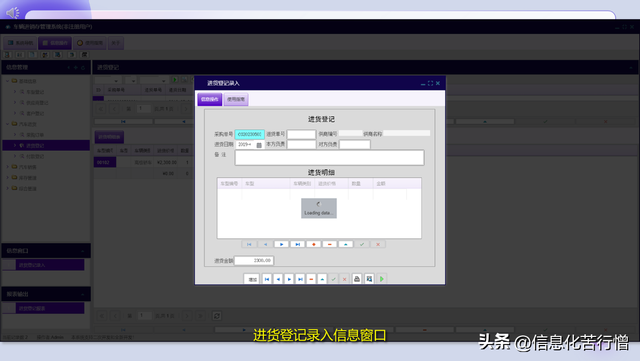Expand 综合管理 tree folder
Image resolution: width=640 pixels, height=361 pixels.
7,188
